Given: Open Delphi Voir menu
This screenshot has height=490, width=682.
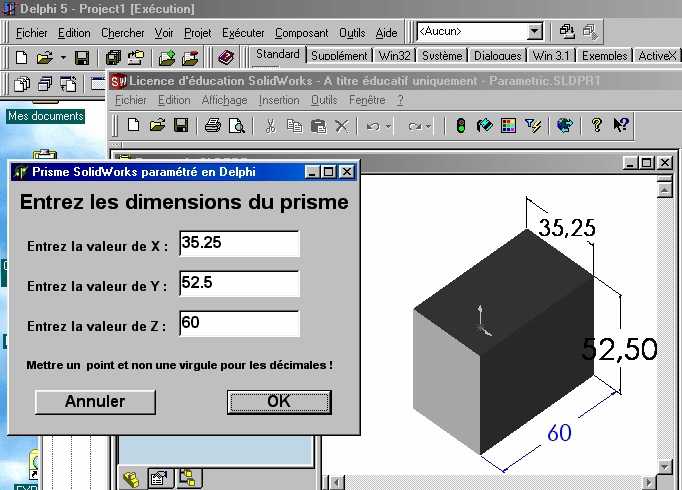Looking at the screenshot, I should (x=164, y=33).
